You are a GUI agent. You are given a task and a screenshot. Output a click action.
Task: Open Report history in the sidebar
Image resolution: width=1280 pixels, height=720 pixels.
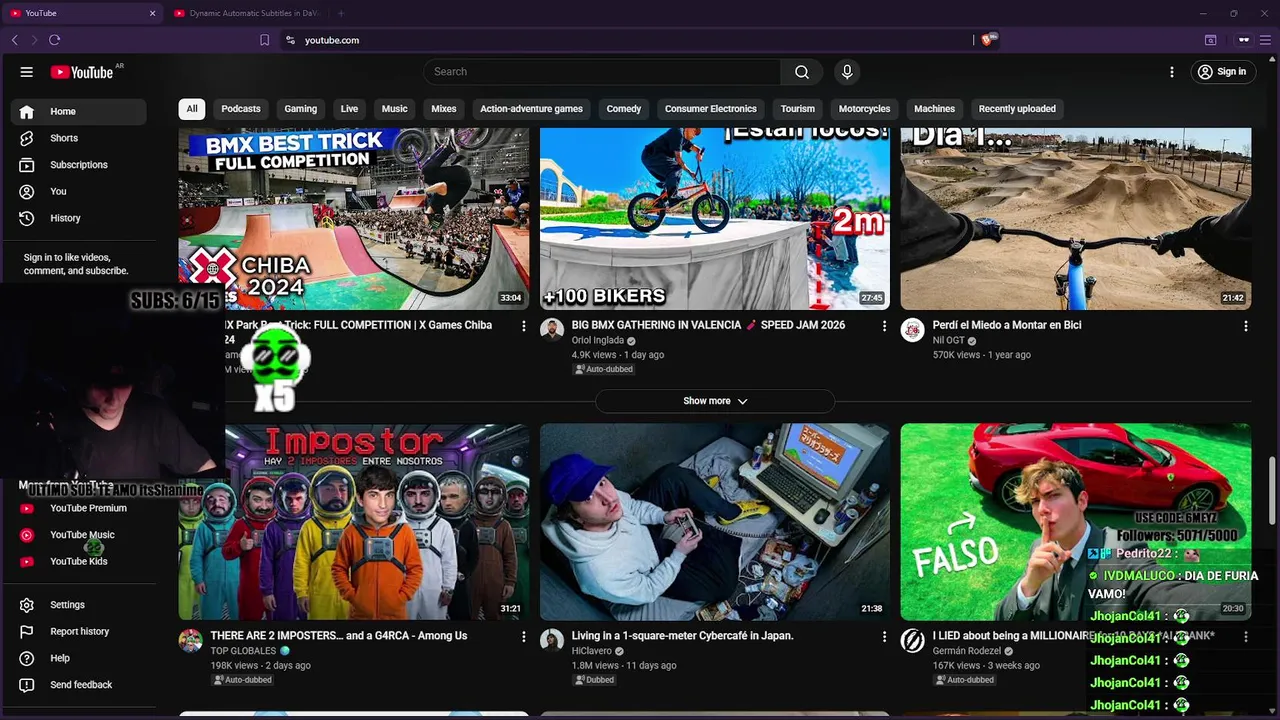pyautogui.click(x=78, y=632)
